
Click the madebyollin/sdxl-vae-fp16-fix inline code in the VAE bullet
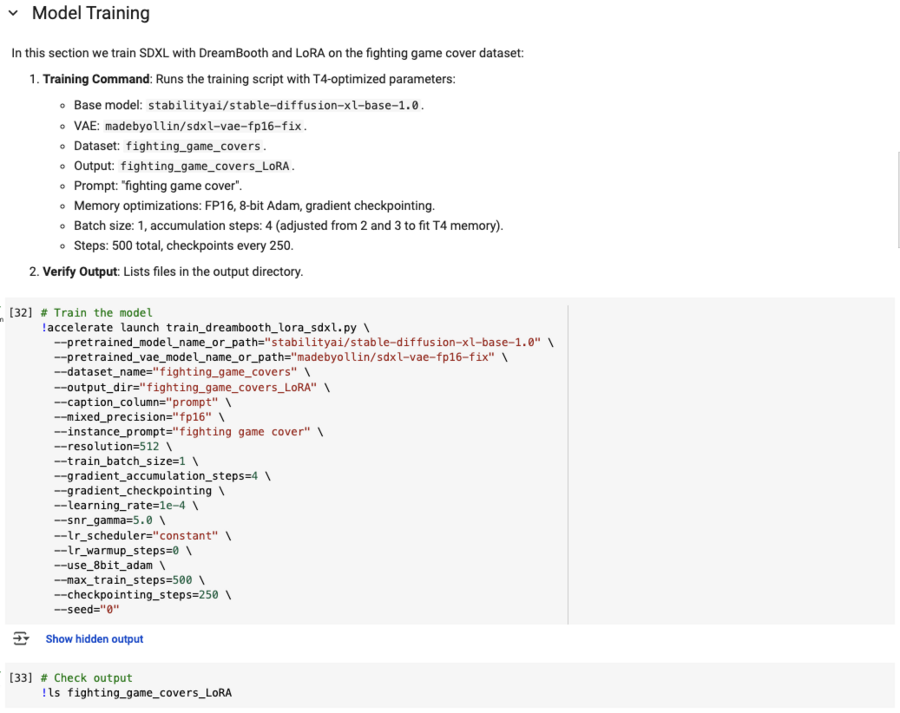pyautogui.click(x=205, y=126)
